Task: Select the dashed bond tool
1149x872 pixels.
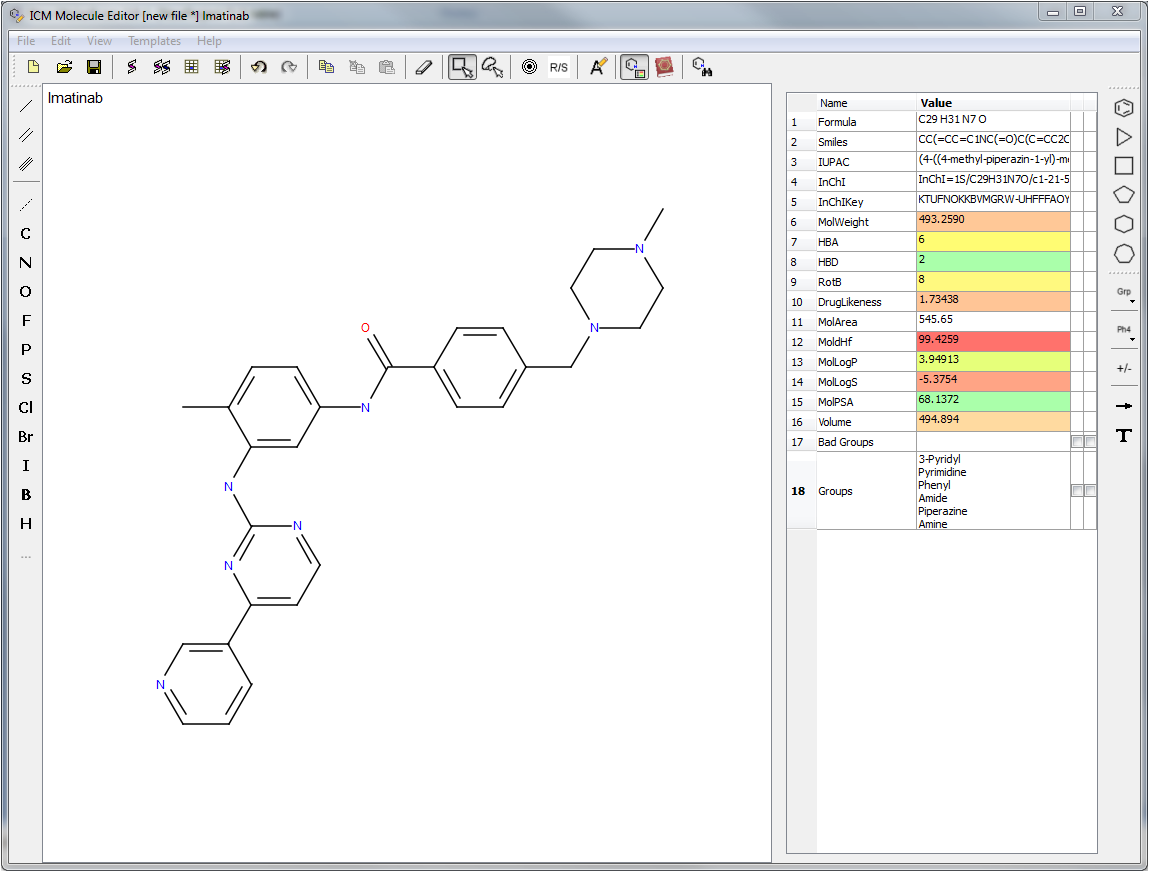Action: (x=26, y=204)
